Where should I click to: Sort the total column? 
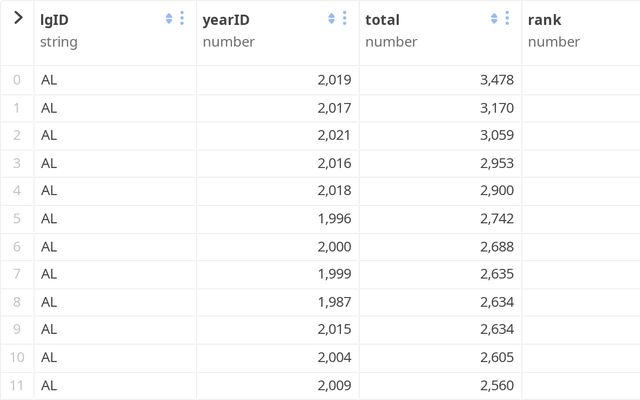pos(494,18)
